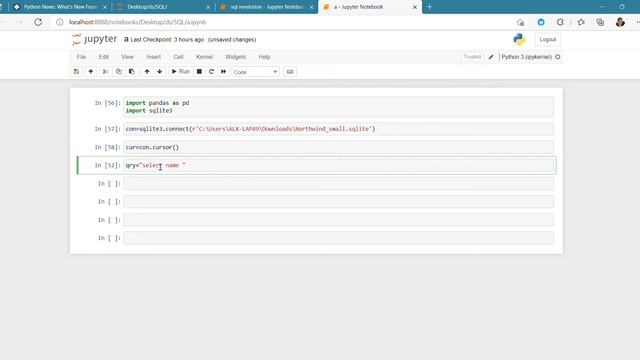Open the View menu
640x360 pixels.
127,57
